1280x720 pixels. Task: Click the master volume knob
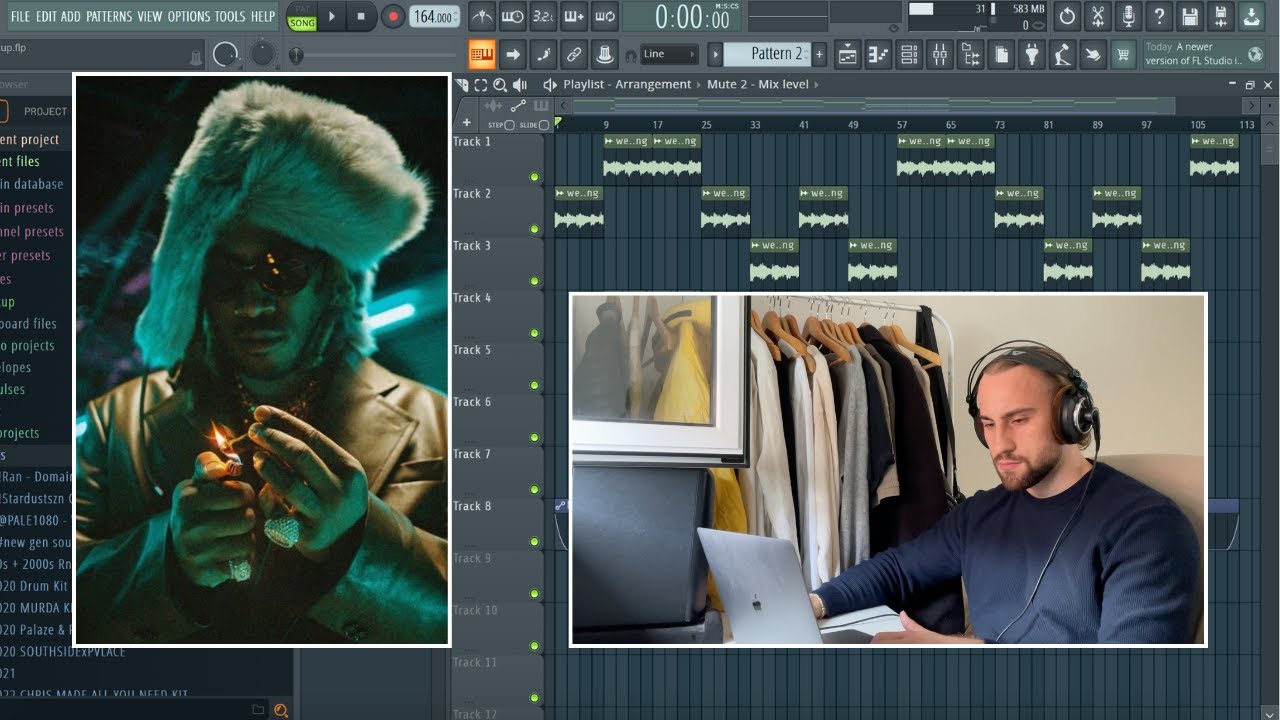[227, 54]
